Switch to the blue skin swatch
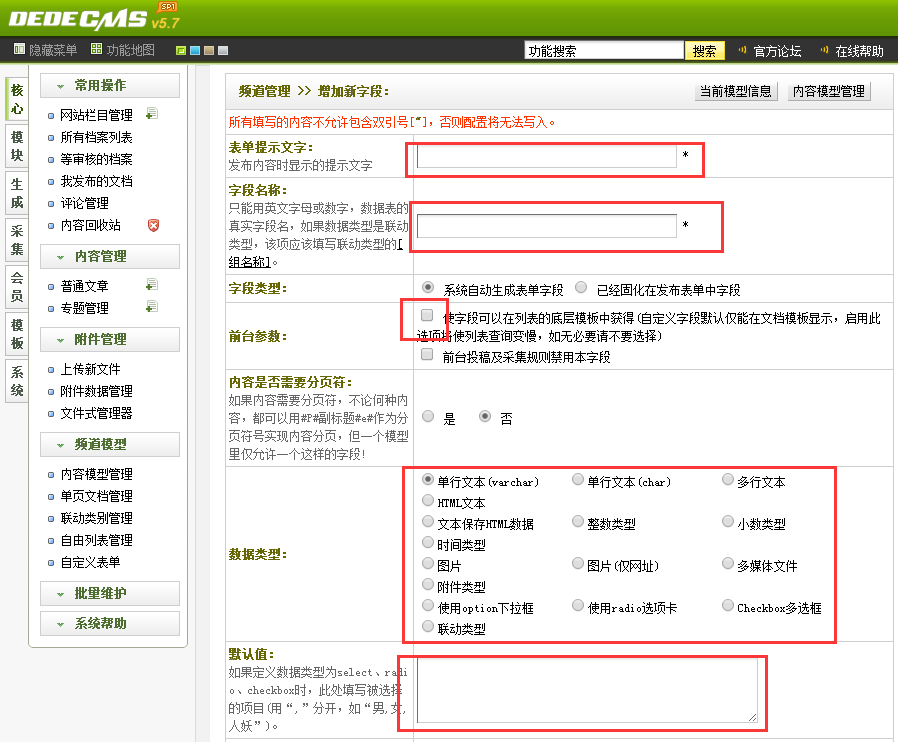The width and height of the screenshot is (898, 742). 195,51
